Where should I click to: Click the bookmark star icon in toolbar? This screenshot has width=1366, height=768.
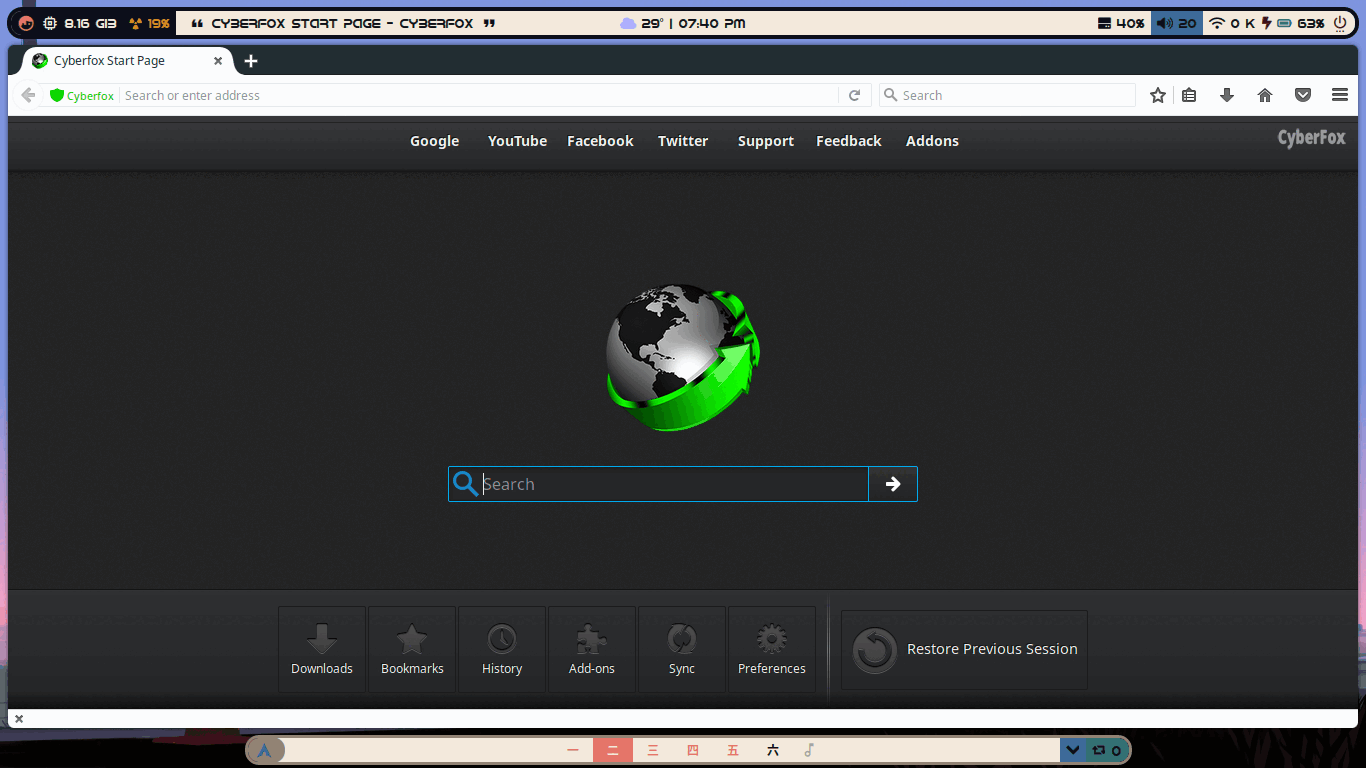[x=1158, y=95]
